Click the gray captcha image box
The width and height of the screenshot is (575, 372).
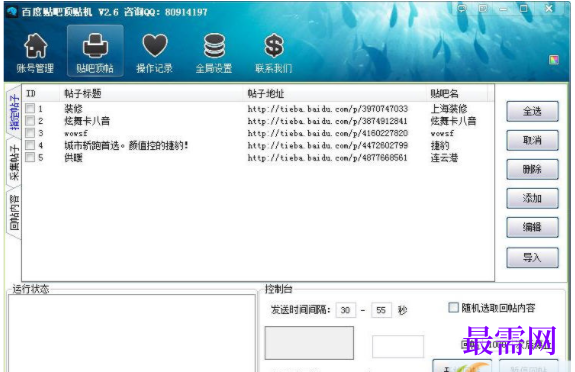pyautogui.click(x=309, y=343)
